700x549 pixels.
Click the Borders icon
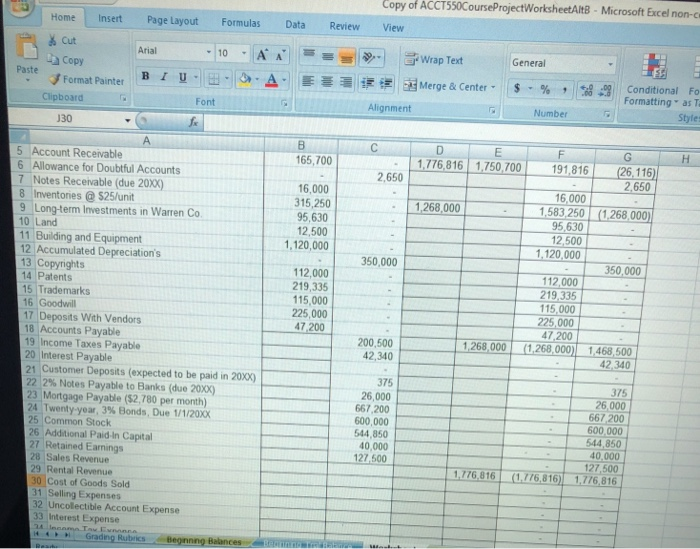point(214,79)
